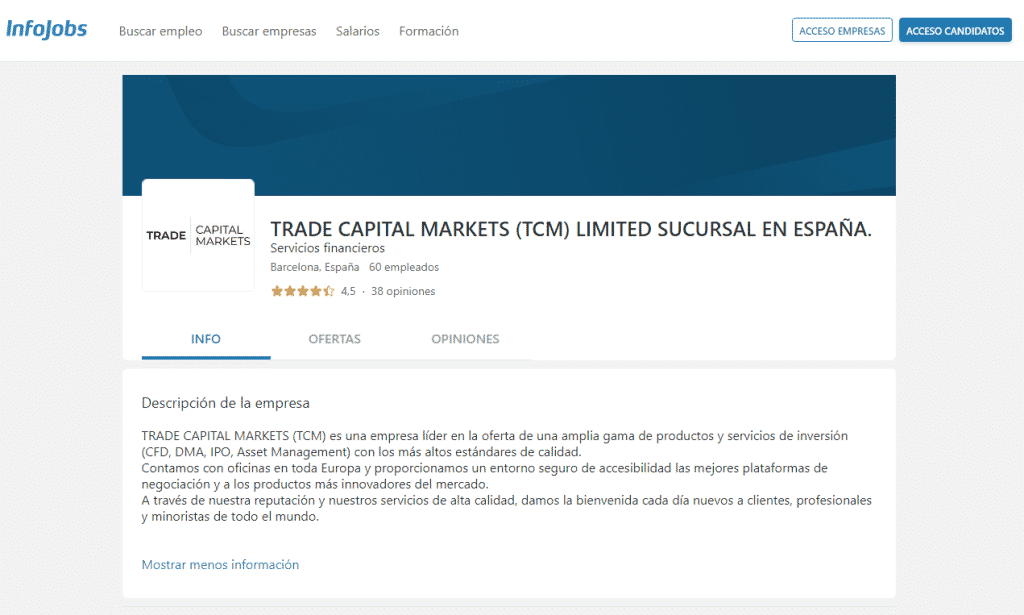Click the 60 empleados text
The height and width of the screenshot is (615, 1024).
pos(404,267)
